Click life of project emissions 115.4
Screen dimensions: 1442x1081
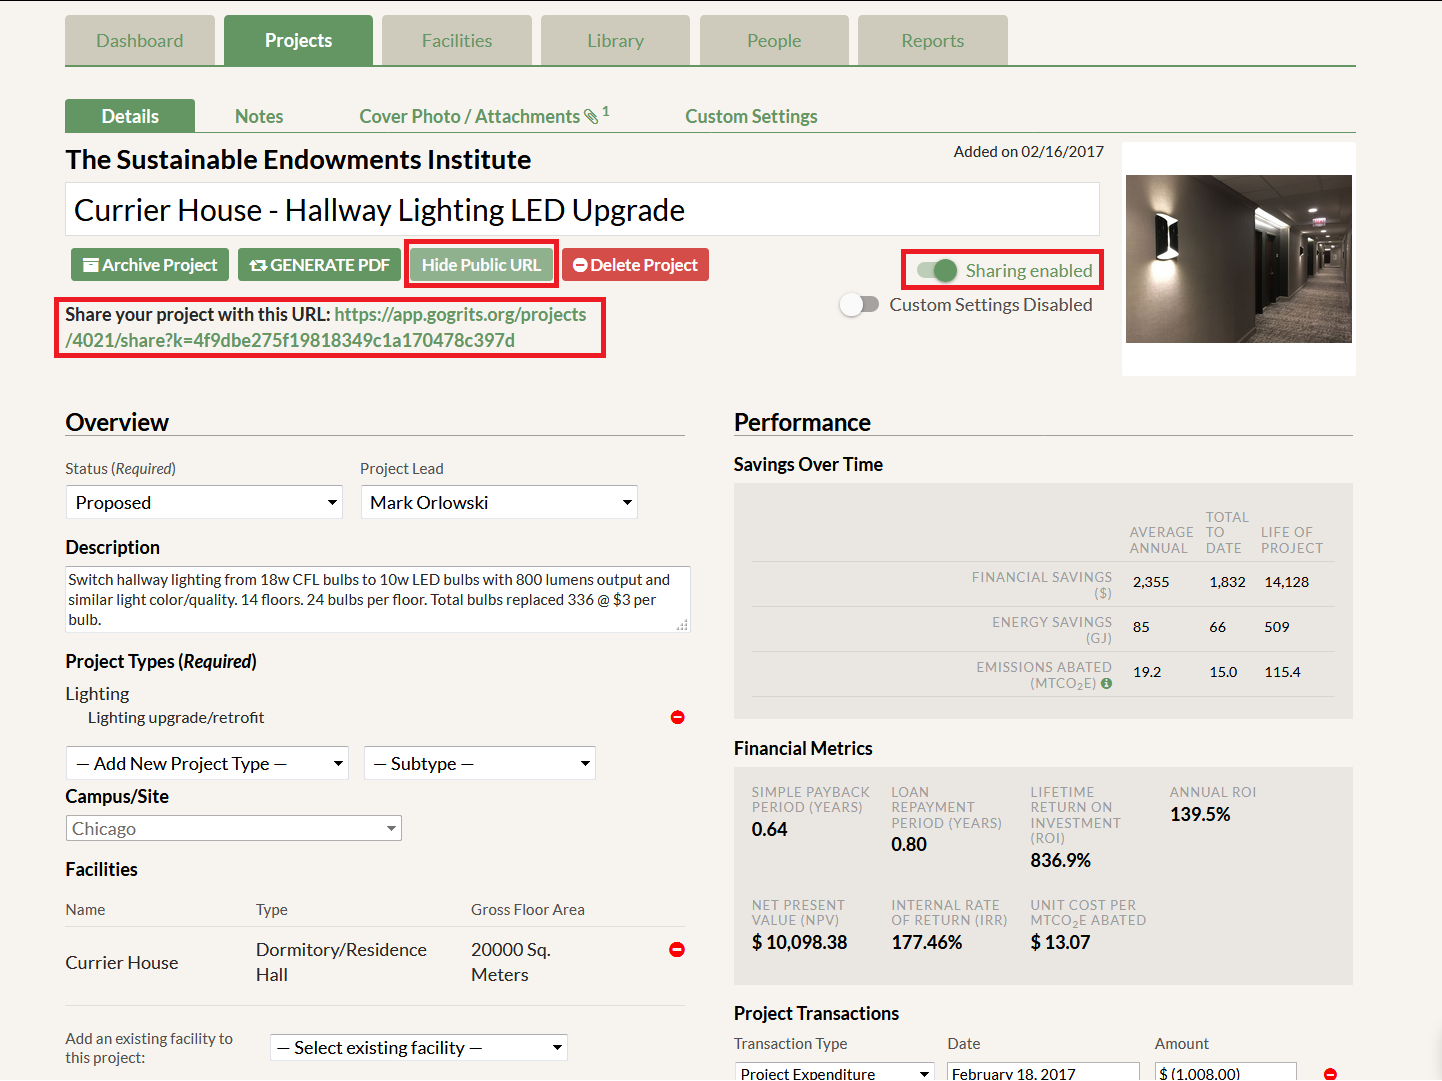click(1282, 672)
